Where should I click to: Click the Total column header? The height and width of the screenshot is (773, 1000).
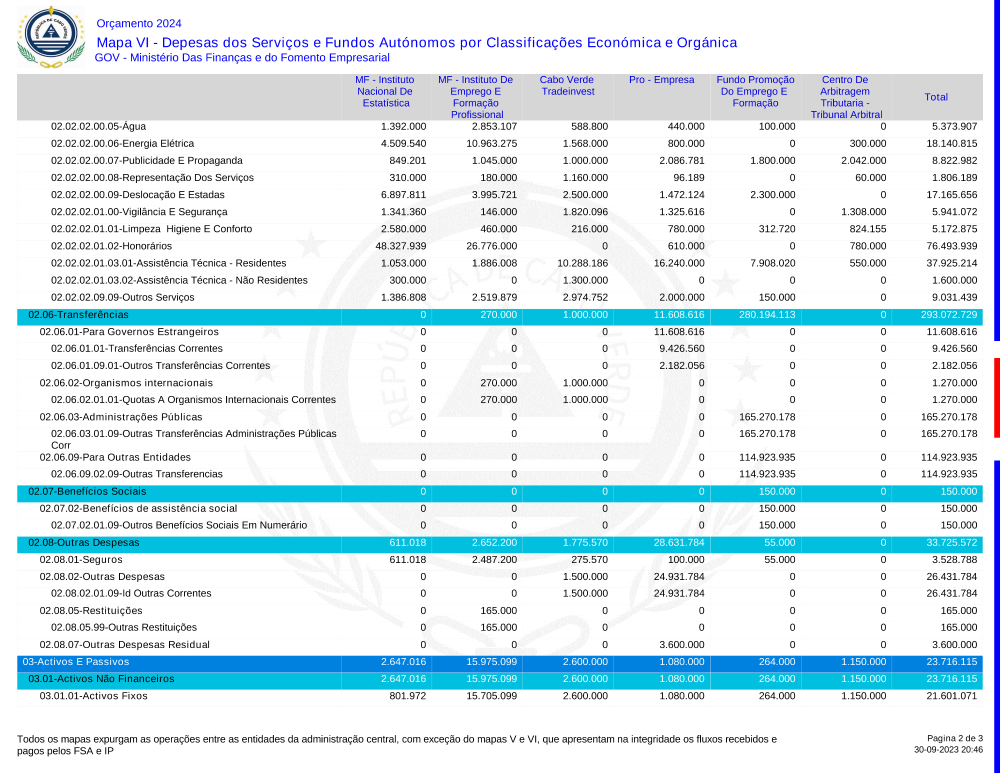pyautogui.click(x=936, y=97)
